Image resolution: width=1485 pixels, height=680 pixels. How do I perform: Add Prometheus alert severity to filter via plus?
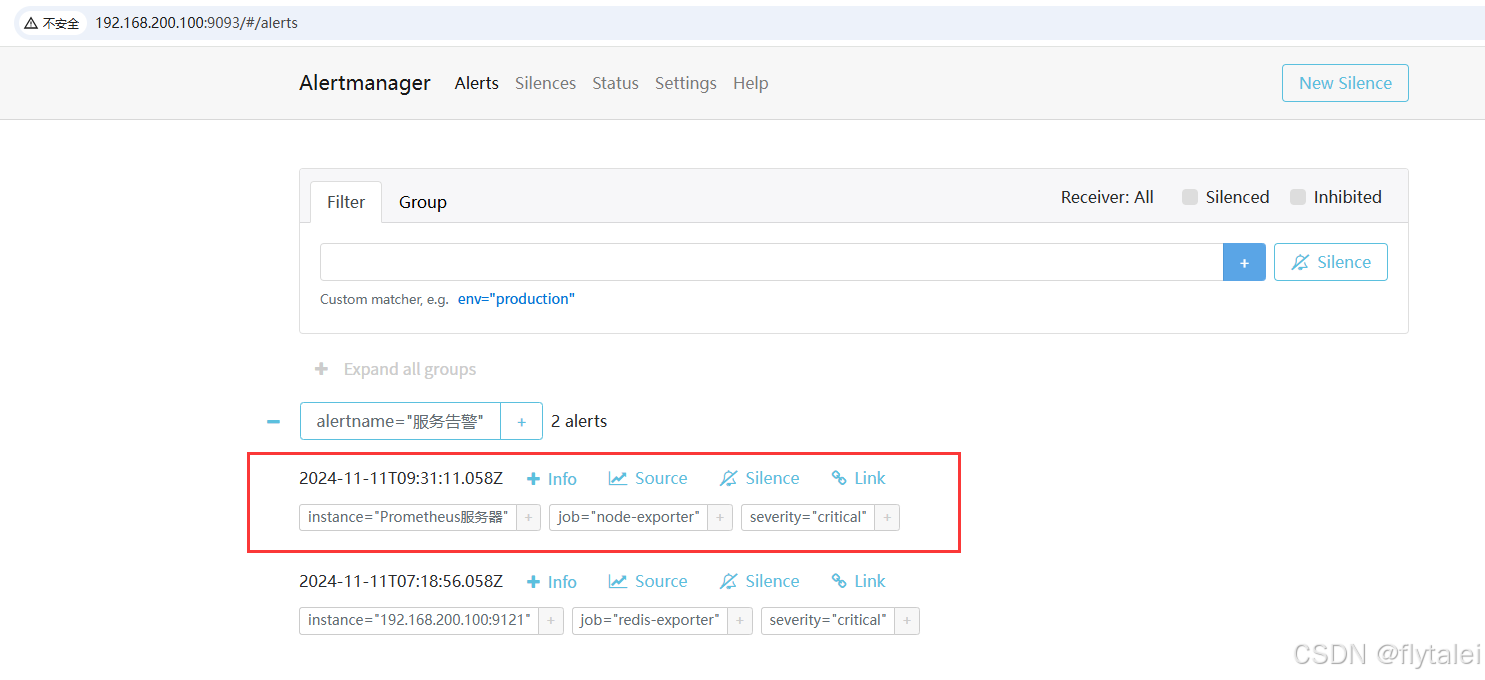click(x=887, y=517)
